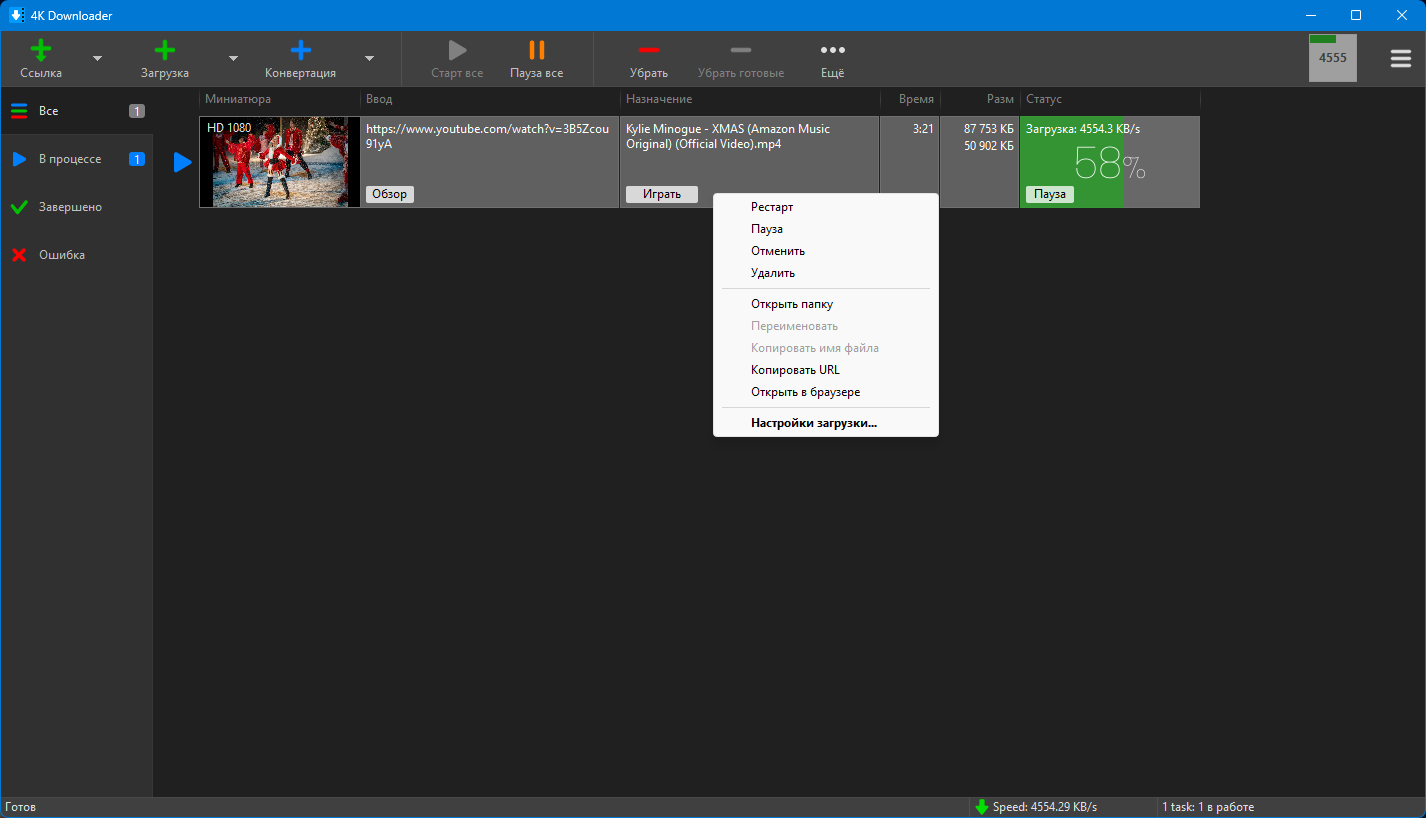Select Рестарт in the context menu
This screenshot has height=818, width=1426.
tap(772, 207)
